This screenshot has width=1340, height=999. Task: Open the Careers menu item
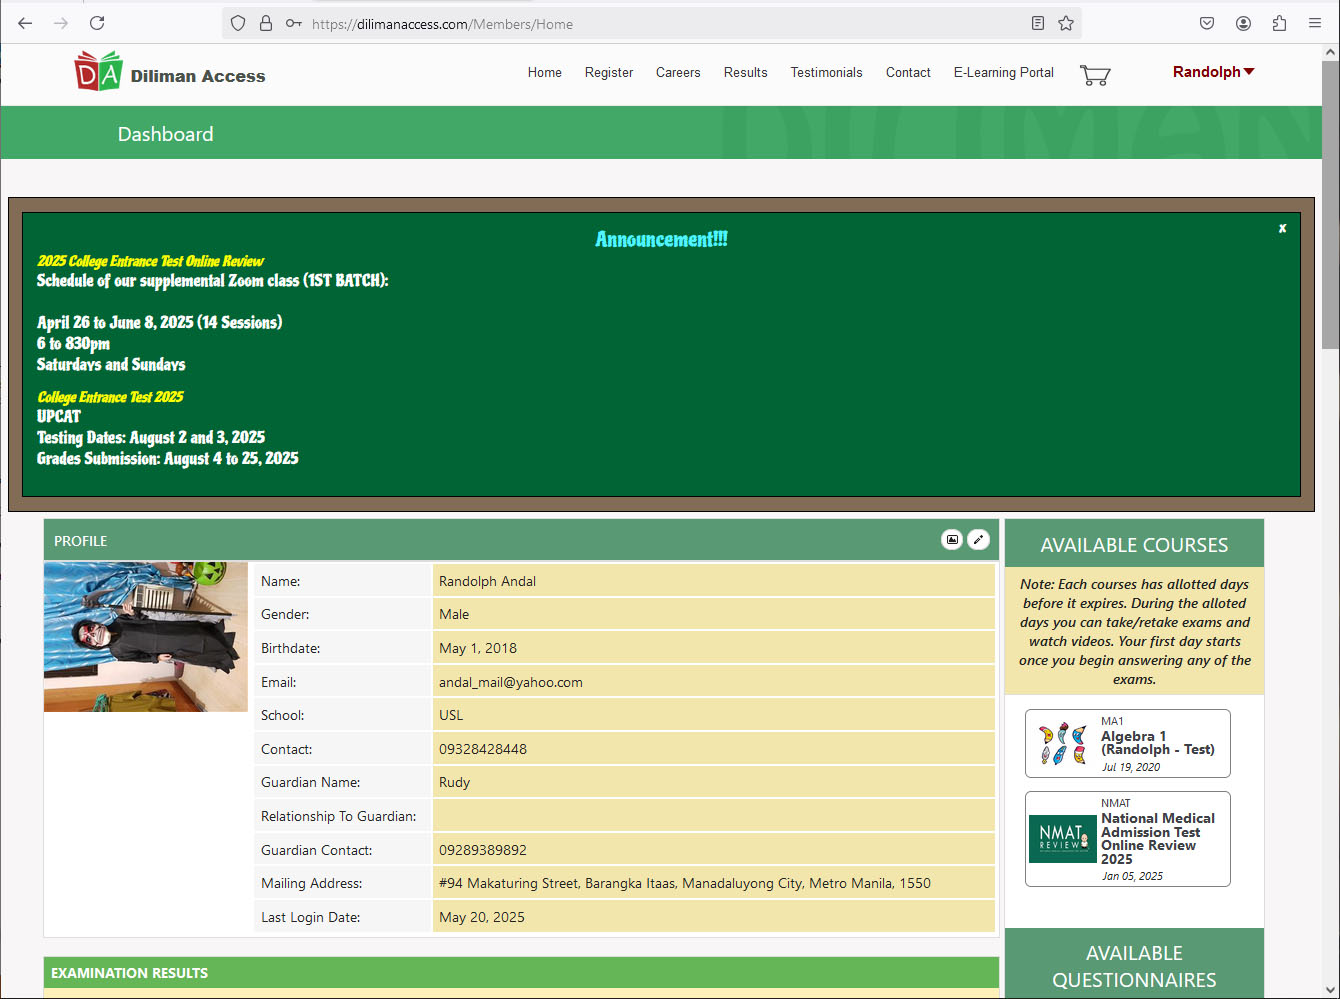(678, 73)
